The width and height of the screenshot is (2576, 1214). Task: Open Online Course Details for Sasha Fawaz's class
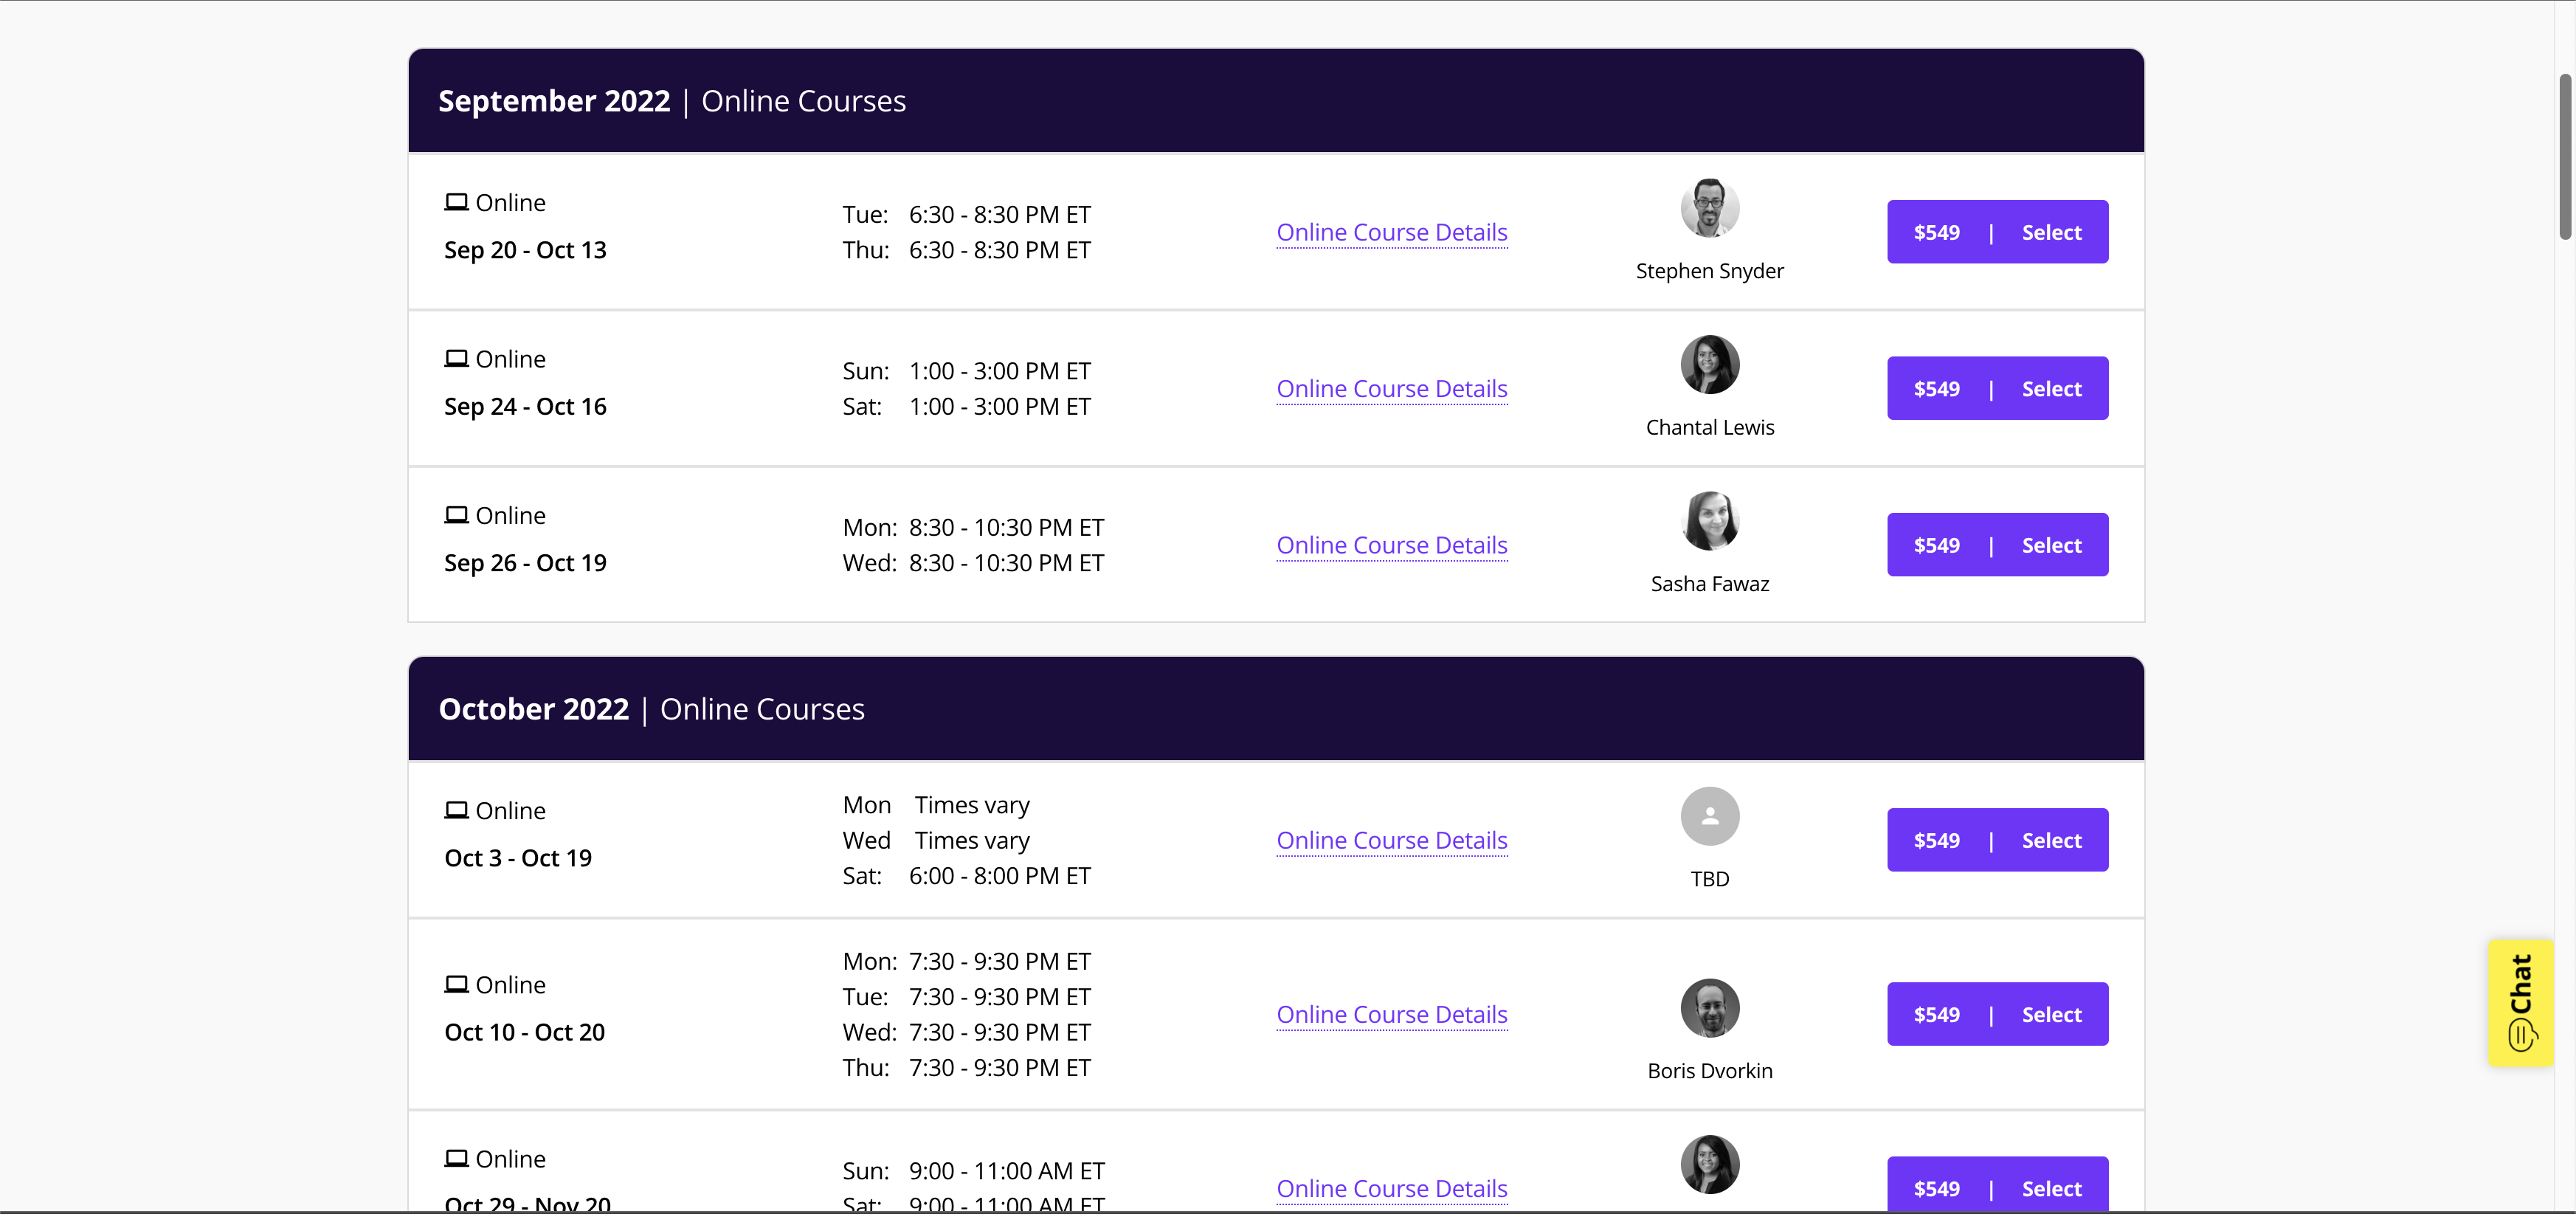coord(1391,545)
